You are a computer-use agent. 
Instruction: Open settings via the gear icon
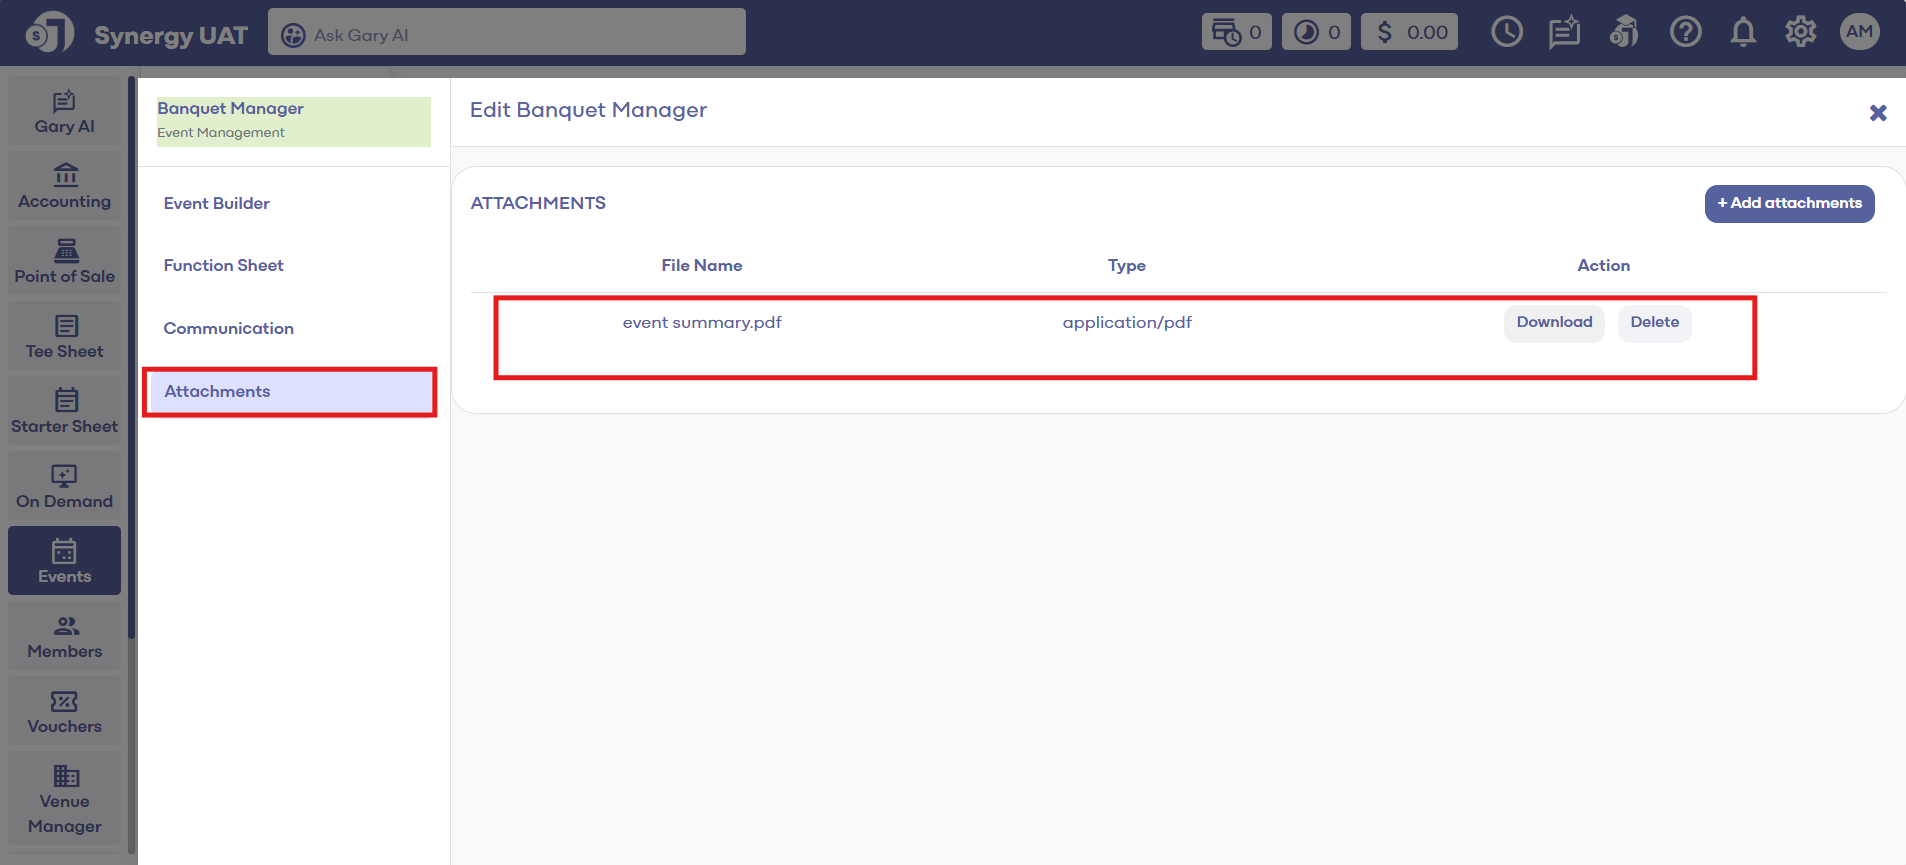point(1800,32)
